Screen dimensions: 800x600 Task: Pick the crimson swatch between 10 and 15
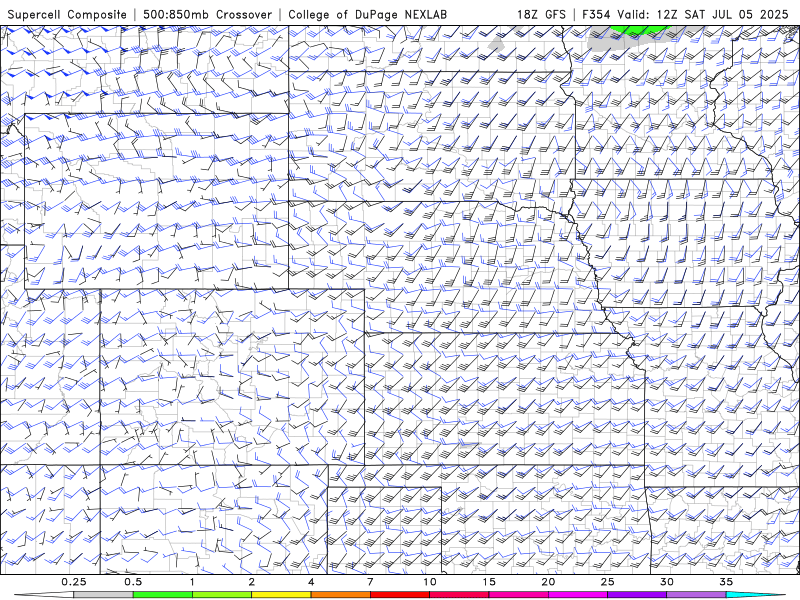[459, 595]
